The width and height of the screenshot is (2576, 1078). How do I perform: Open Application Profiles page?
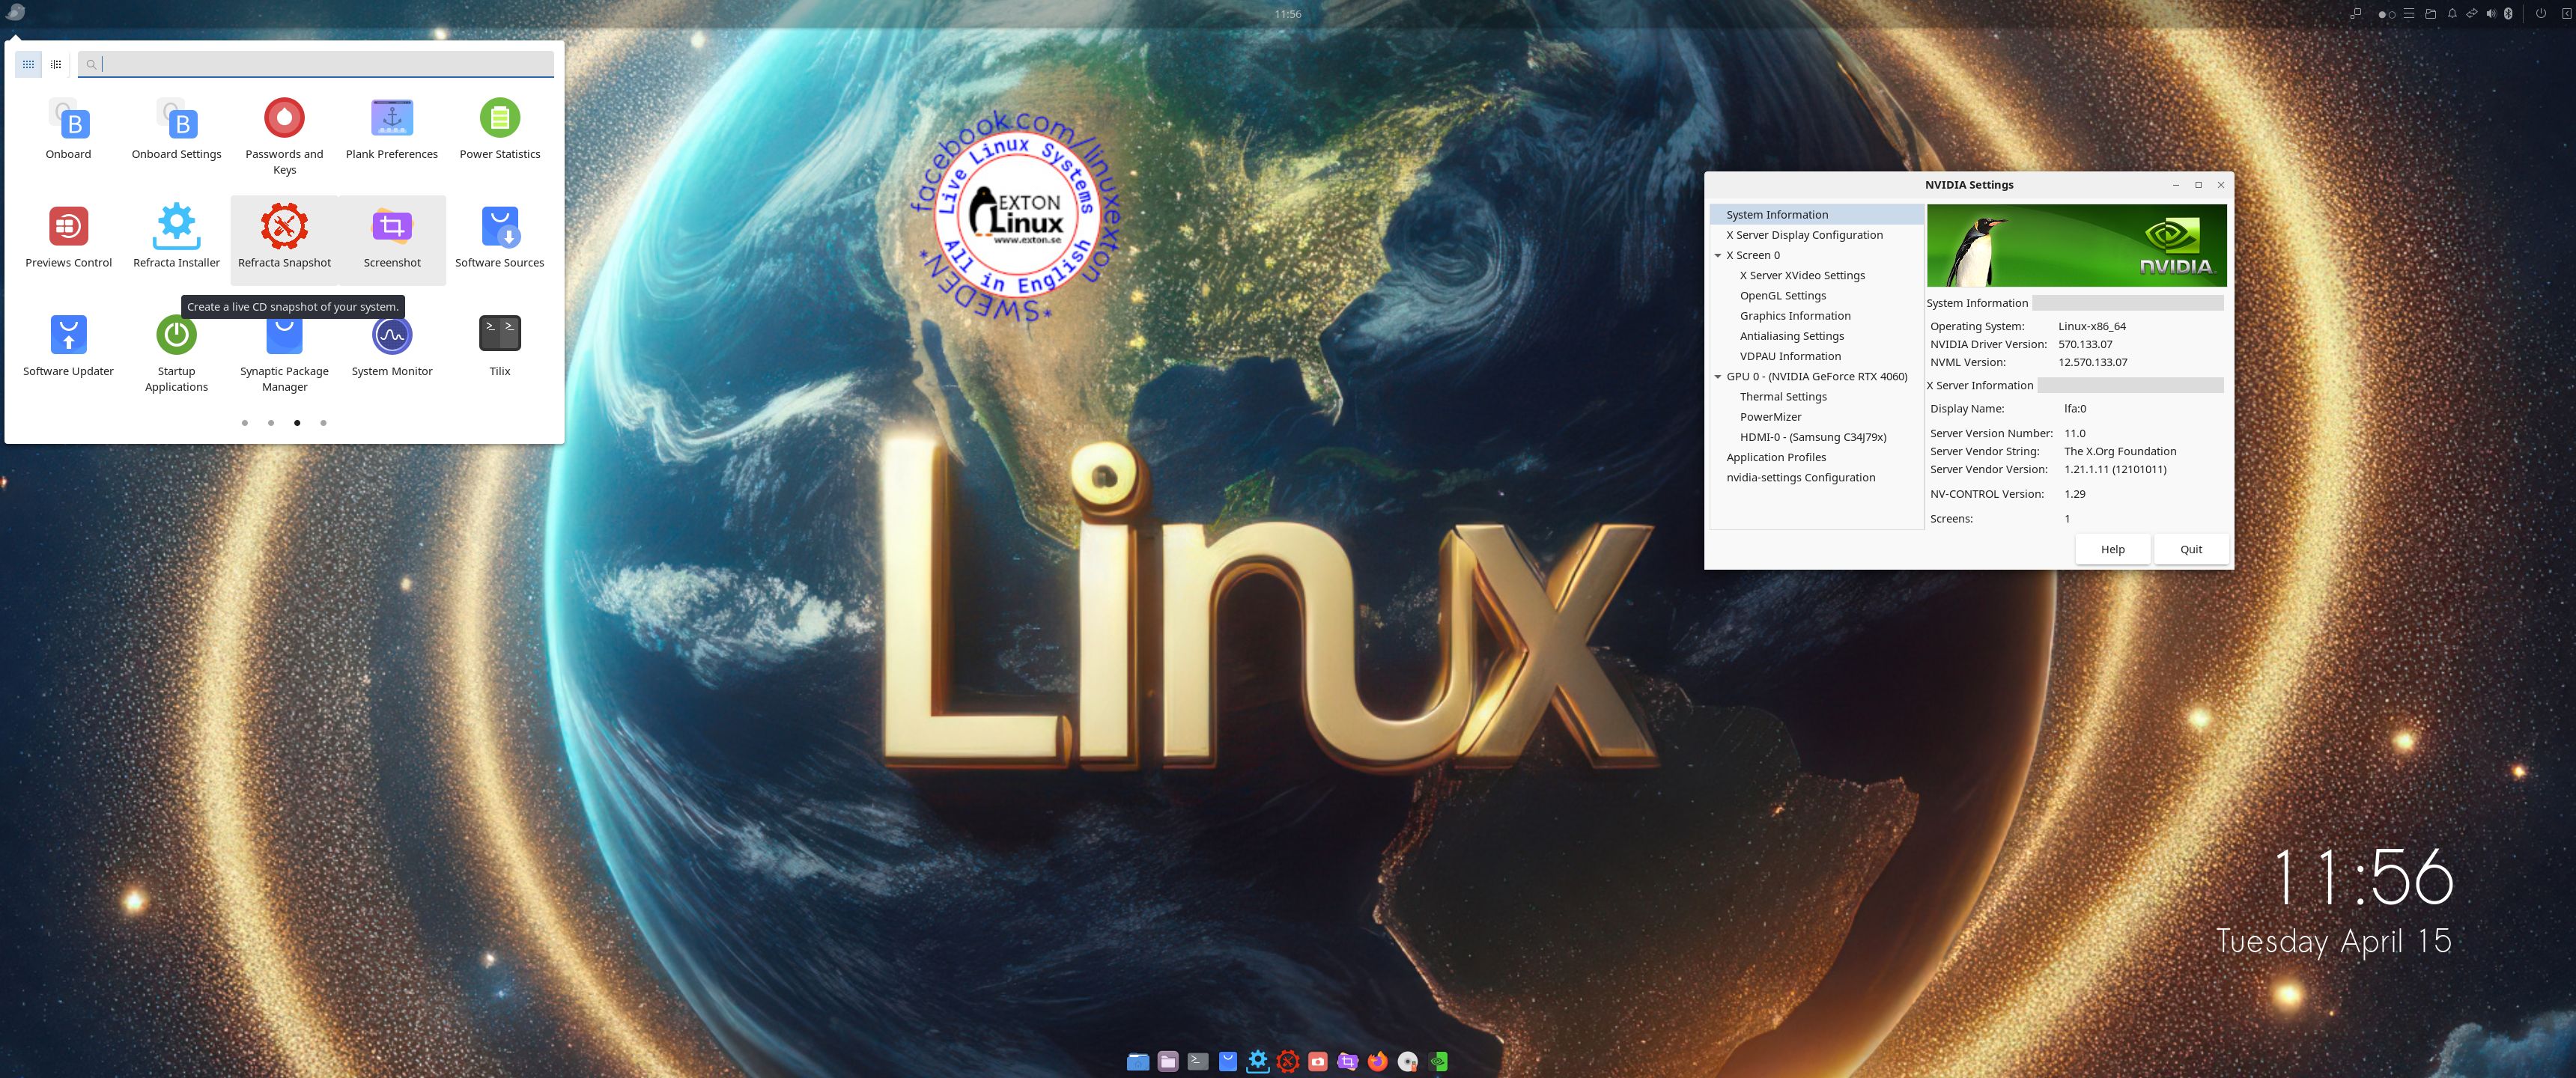(x=1776, y=457)
